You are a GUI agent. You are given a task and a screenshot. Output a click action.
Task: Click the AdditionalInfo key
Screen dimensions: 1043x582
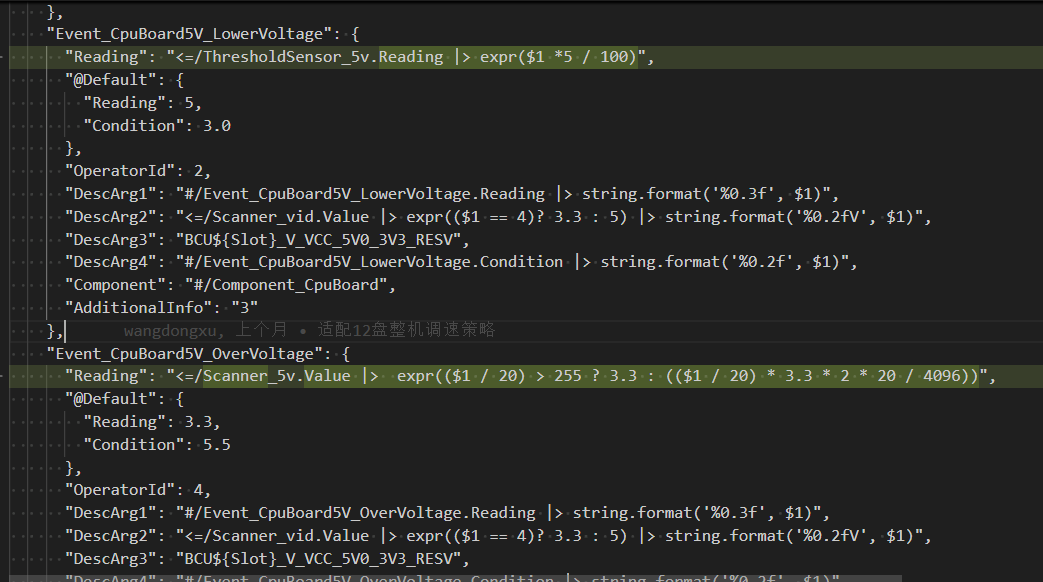(x=139, y=307)
